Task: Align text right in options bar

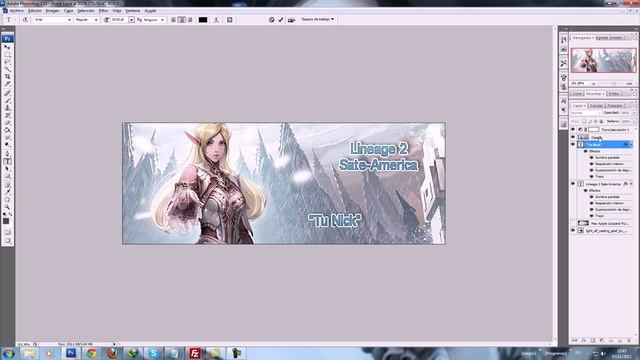Action: (190, 20)
